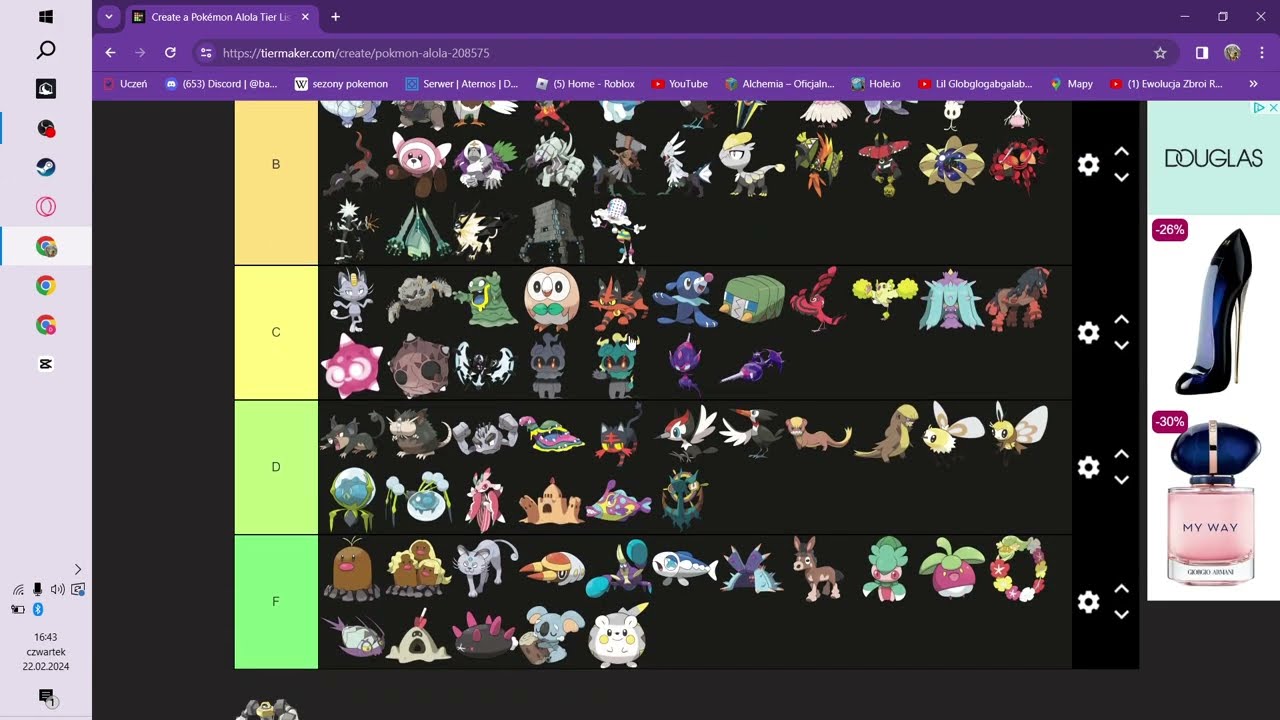Open the Home - Roblox bookmark
Screen dimensions: 1280x720
point(585,84)
